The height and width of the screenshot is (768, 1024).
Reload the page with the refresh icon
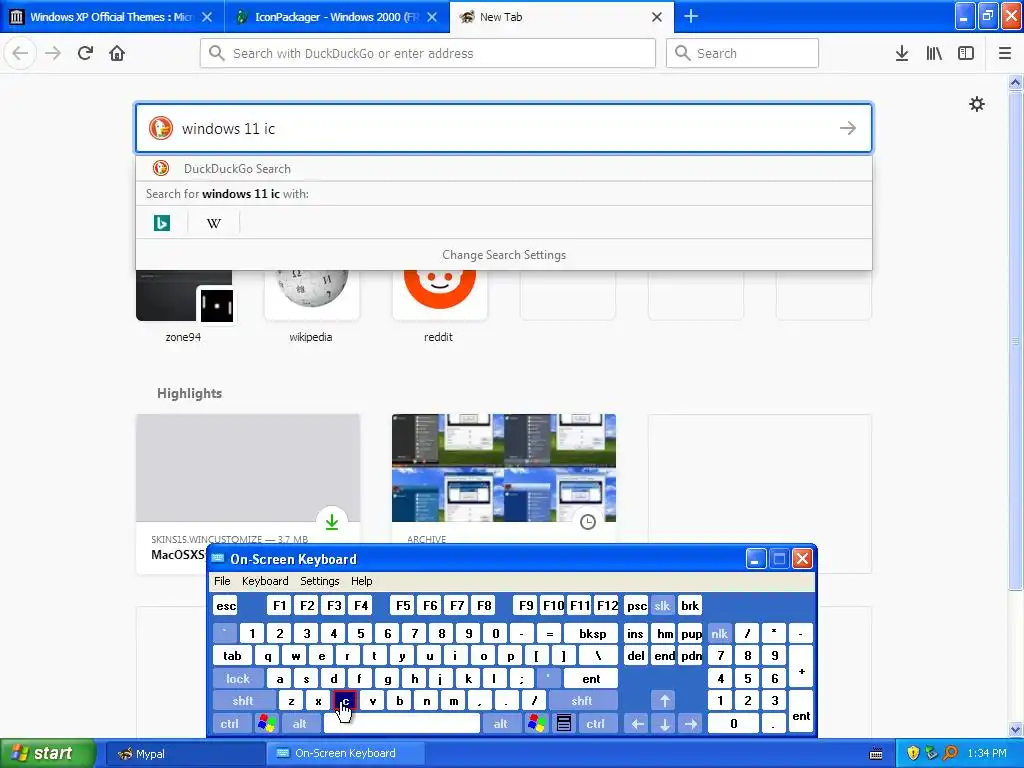click(x=85, y=53)
